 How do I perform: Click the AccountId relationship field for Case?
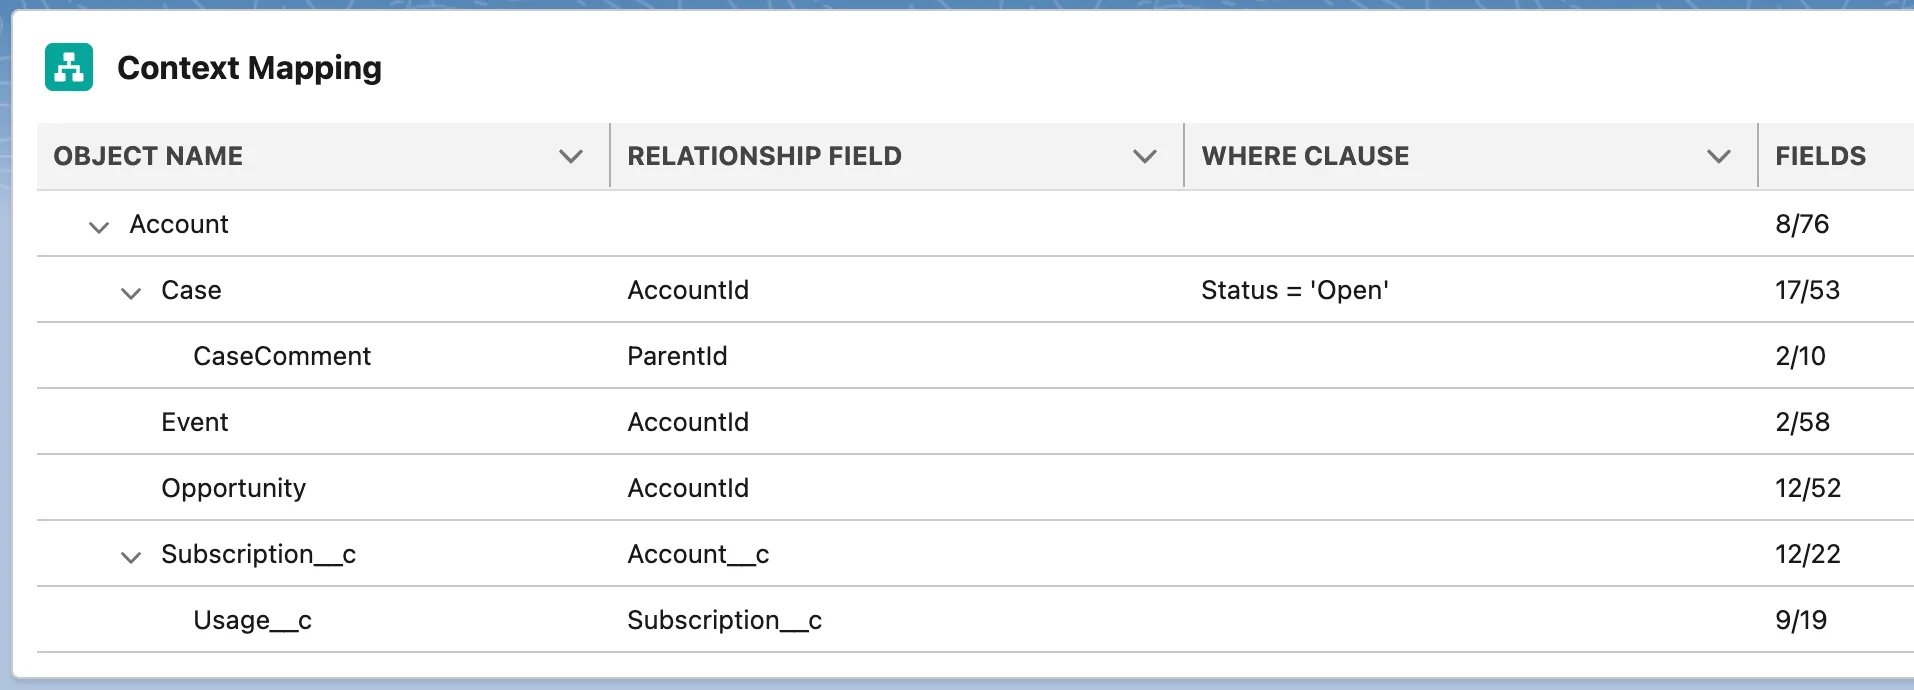pos(688,290)
